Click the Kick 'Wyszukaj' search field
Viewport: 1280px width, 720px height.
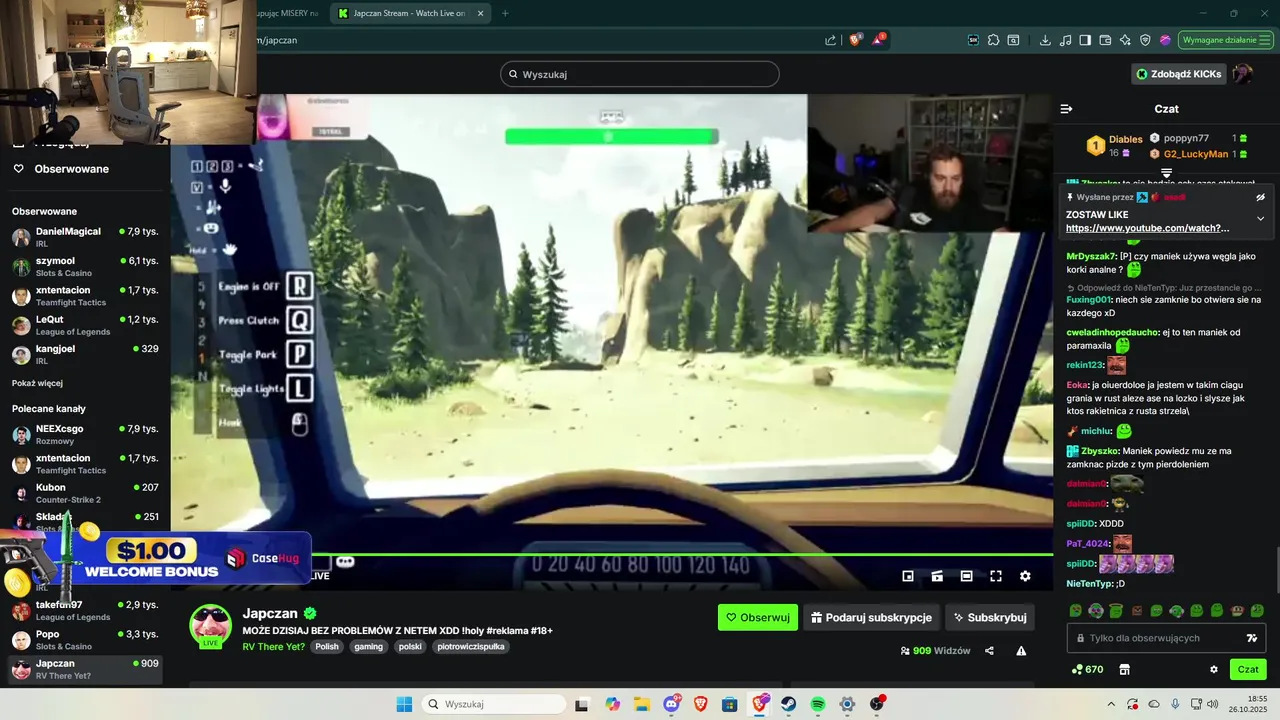[640, 74]
